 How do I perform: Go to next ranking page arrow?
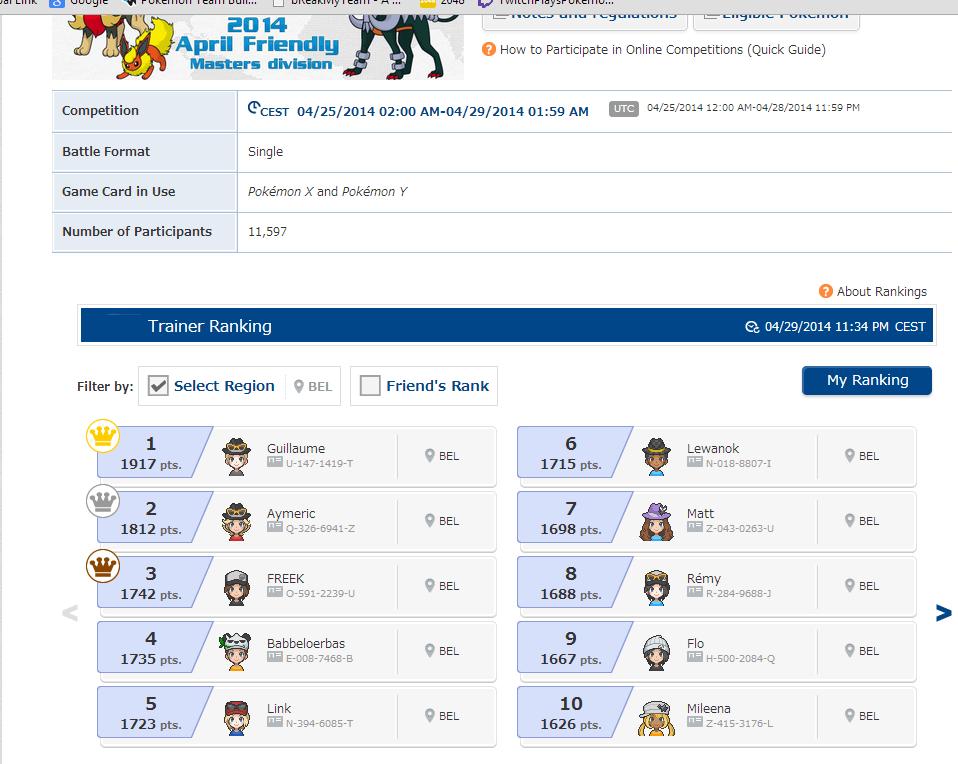(x=943, y=612)
